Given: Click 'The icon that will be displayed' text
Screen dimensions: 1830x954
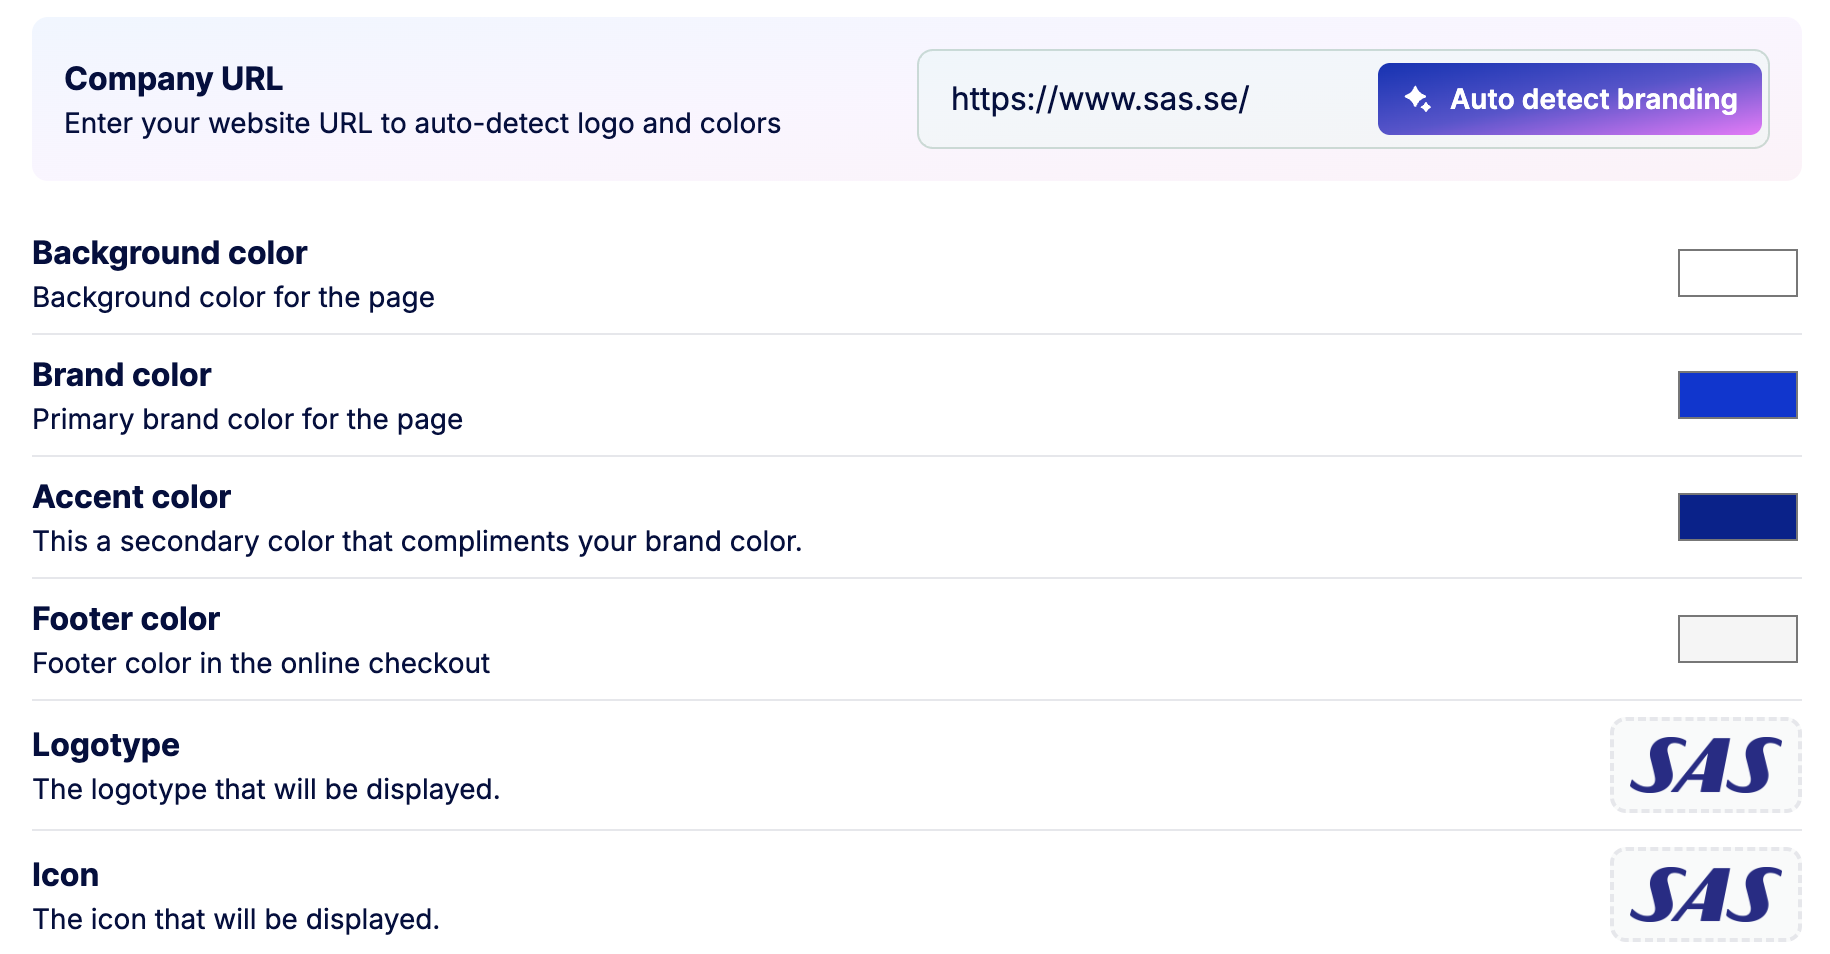Looking at the screenshot, I should [x=236, y=920].
